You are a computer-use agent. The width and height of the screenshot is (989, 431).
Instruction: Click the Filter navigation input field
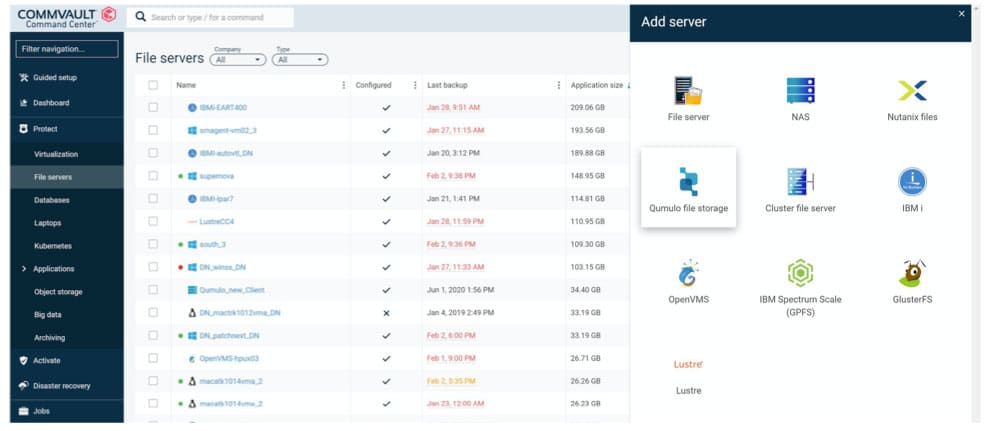67,49
